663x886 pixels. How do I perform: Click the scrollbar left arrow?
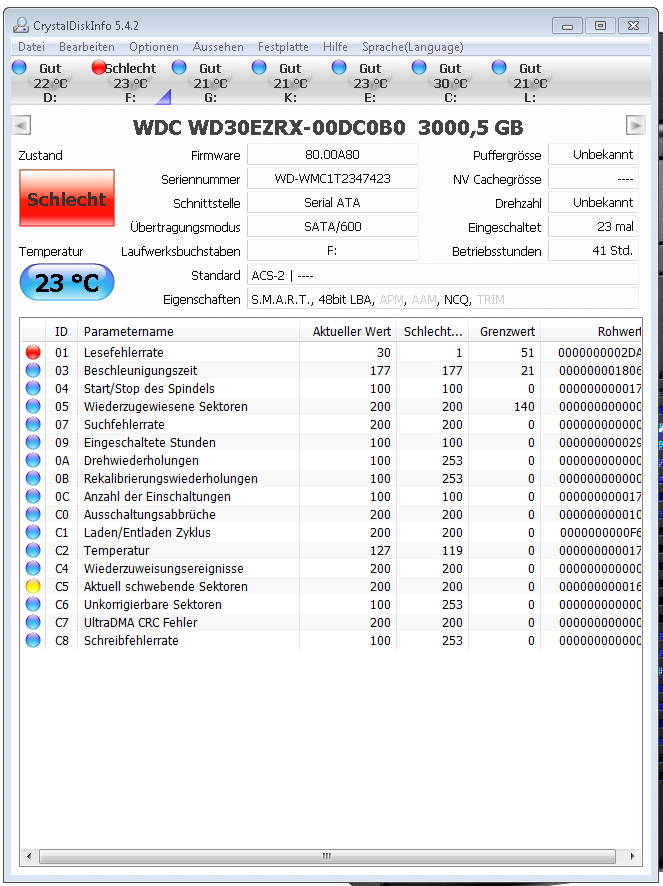(29, 856)
